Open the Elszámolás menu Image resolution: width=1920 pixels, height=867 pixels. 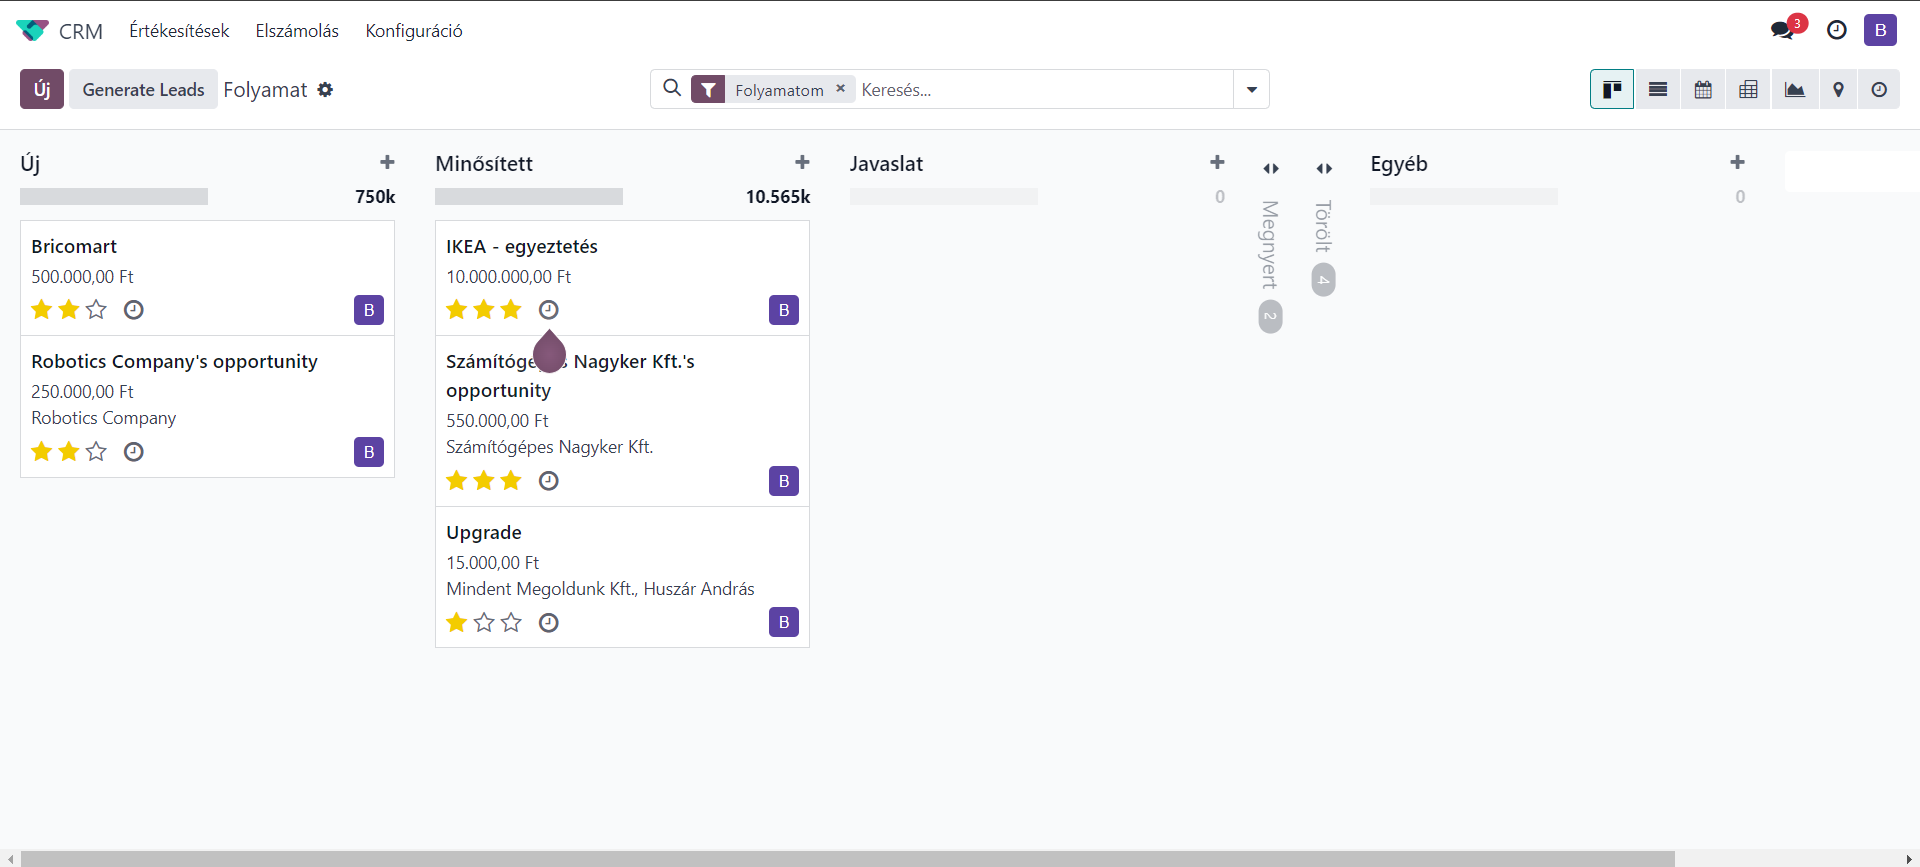297,31
